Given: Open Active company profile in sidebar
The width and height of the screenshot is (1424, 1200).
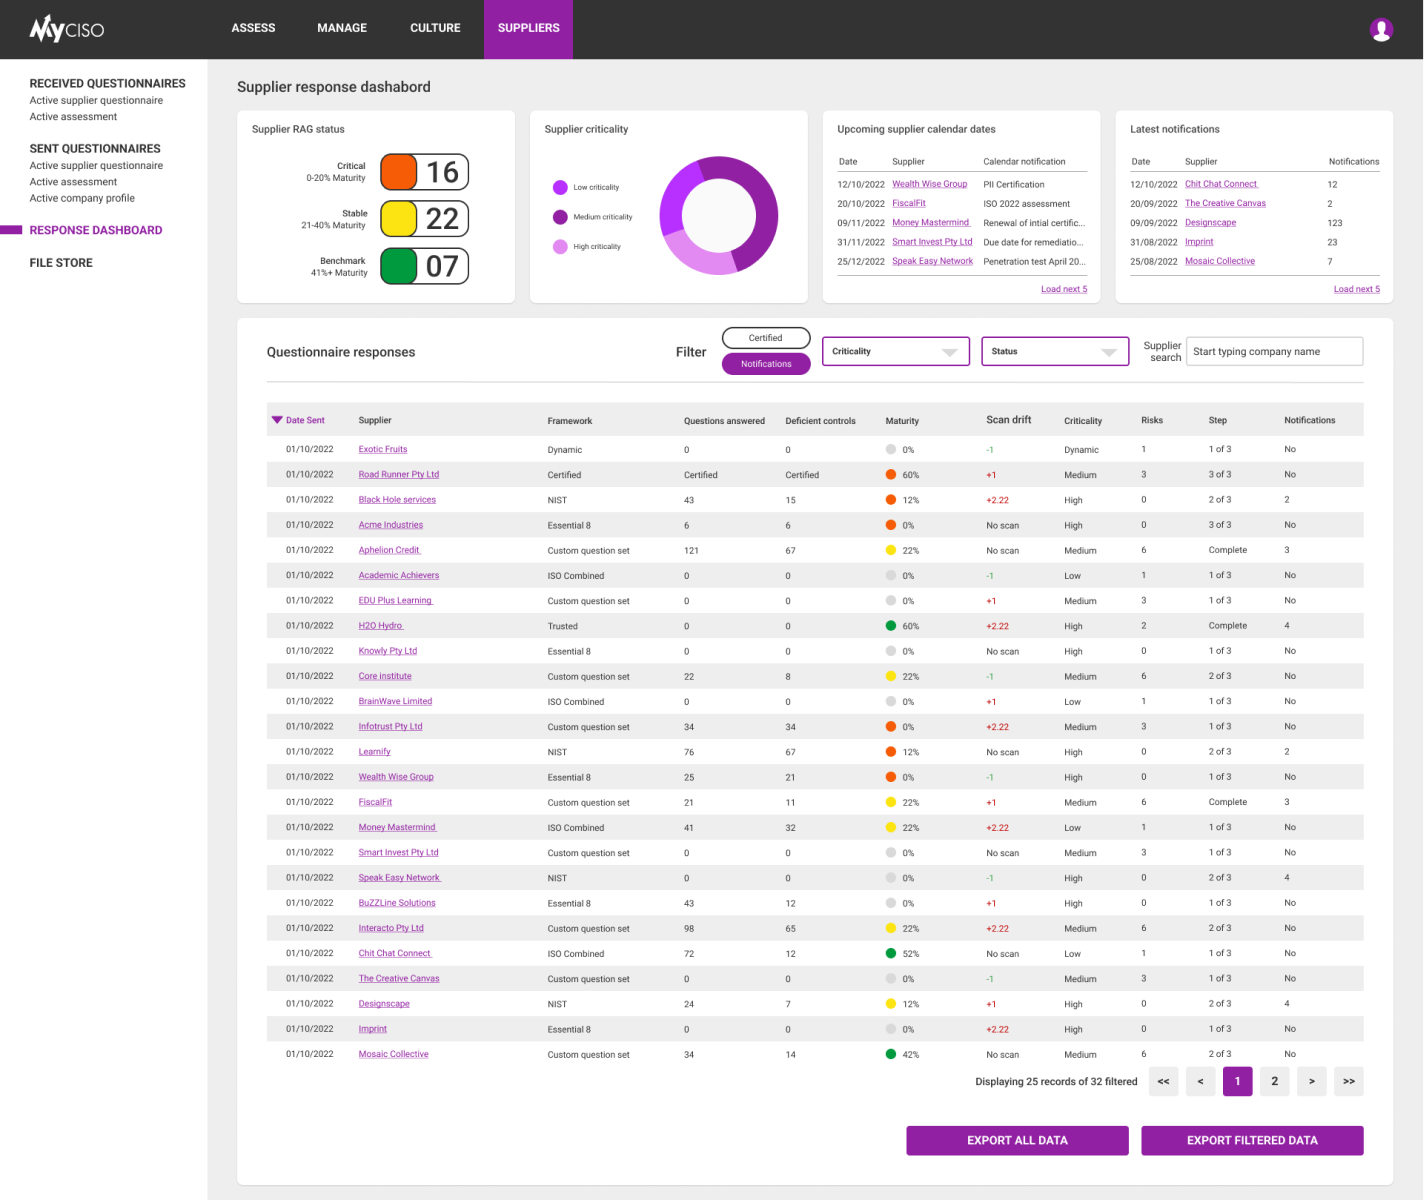Looking at the screenshot, I should tap(82, 198).
